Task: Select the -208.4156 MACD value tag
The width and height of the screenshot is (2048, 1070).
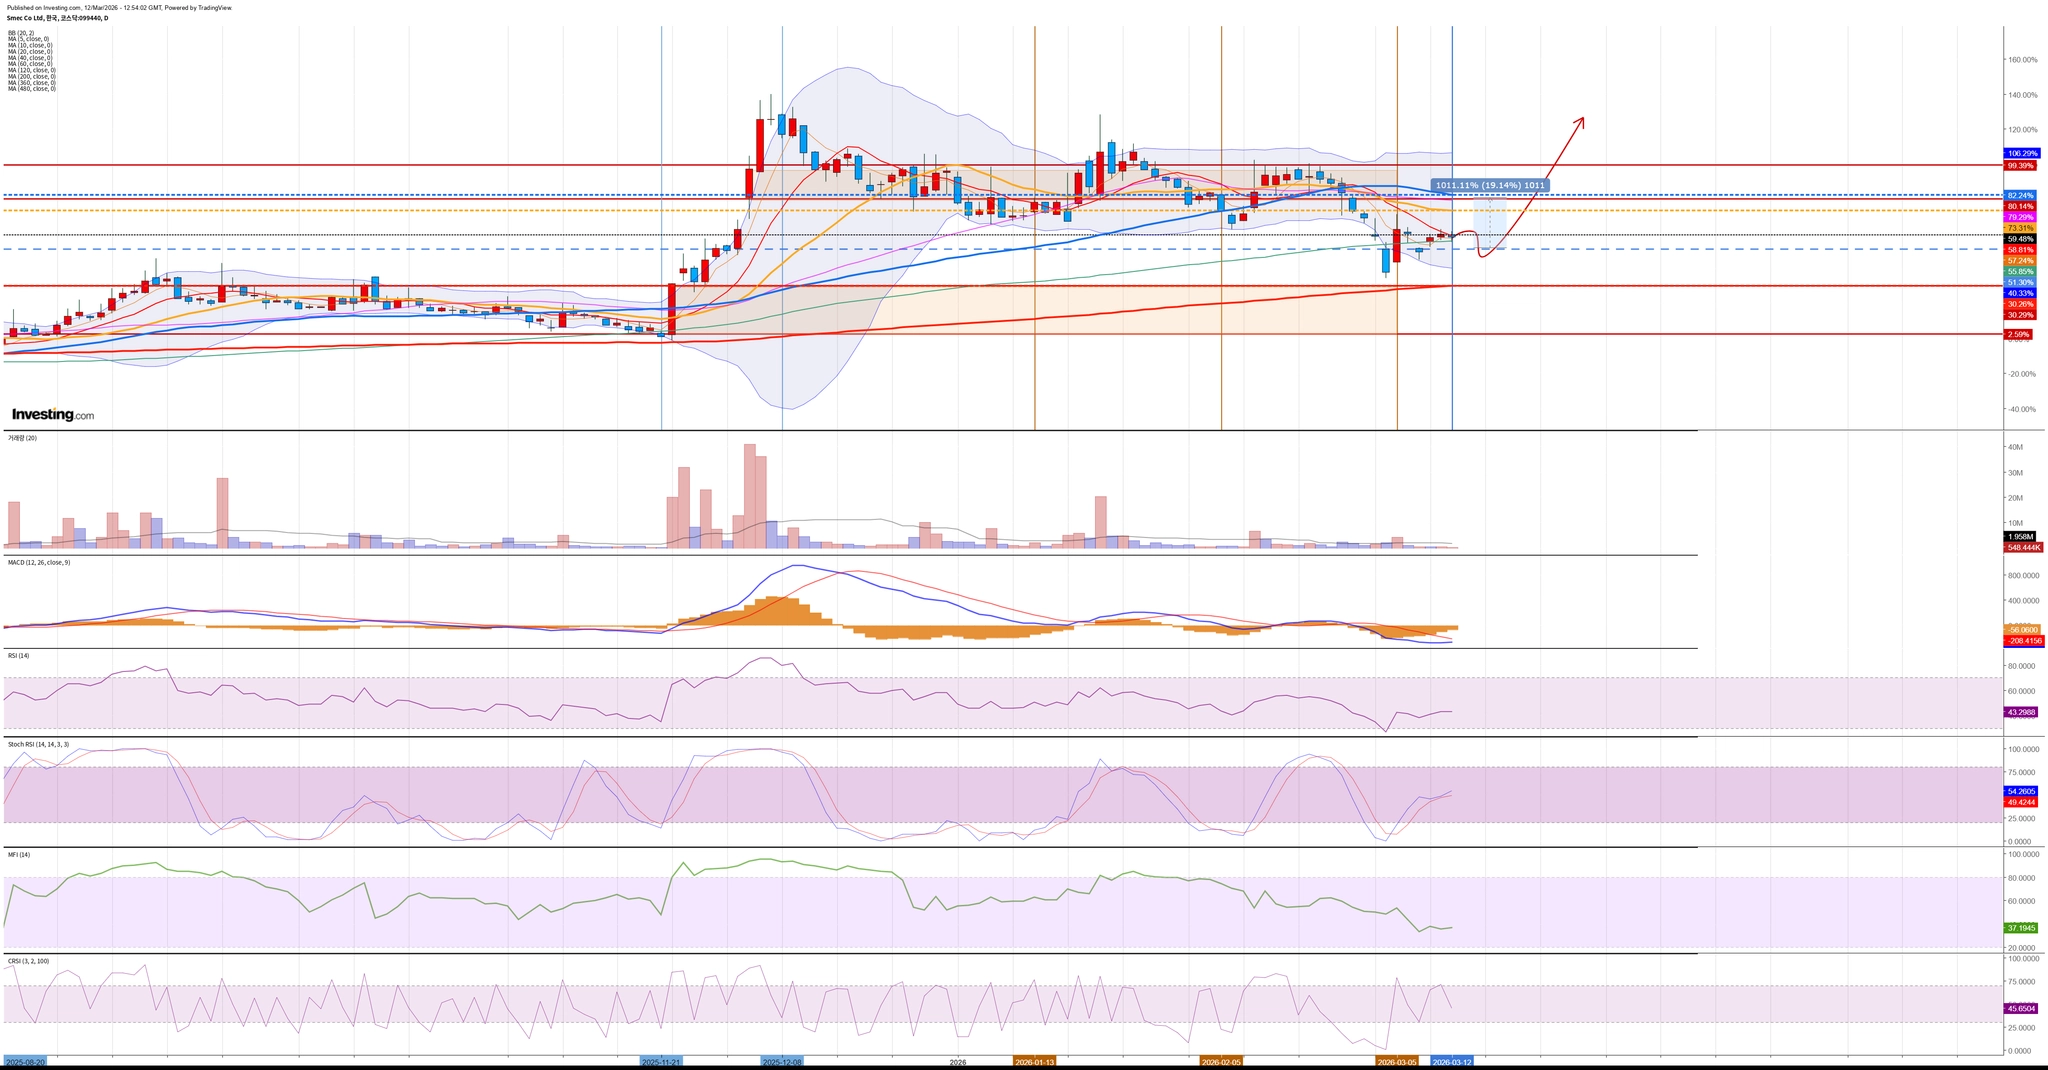Action: tap(2024, 640)
